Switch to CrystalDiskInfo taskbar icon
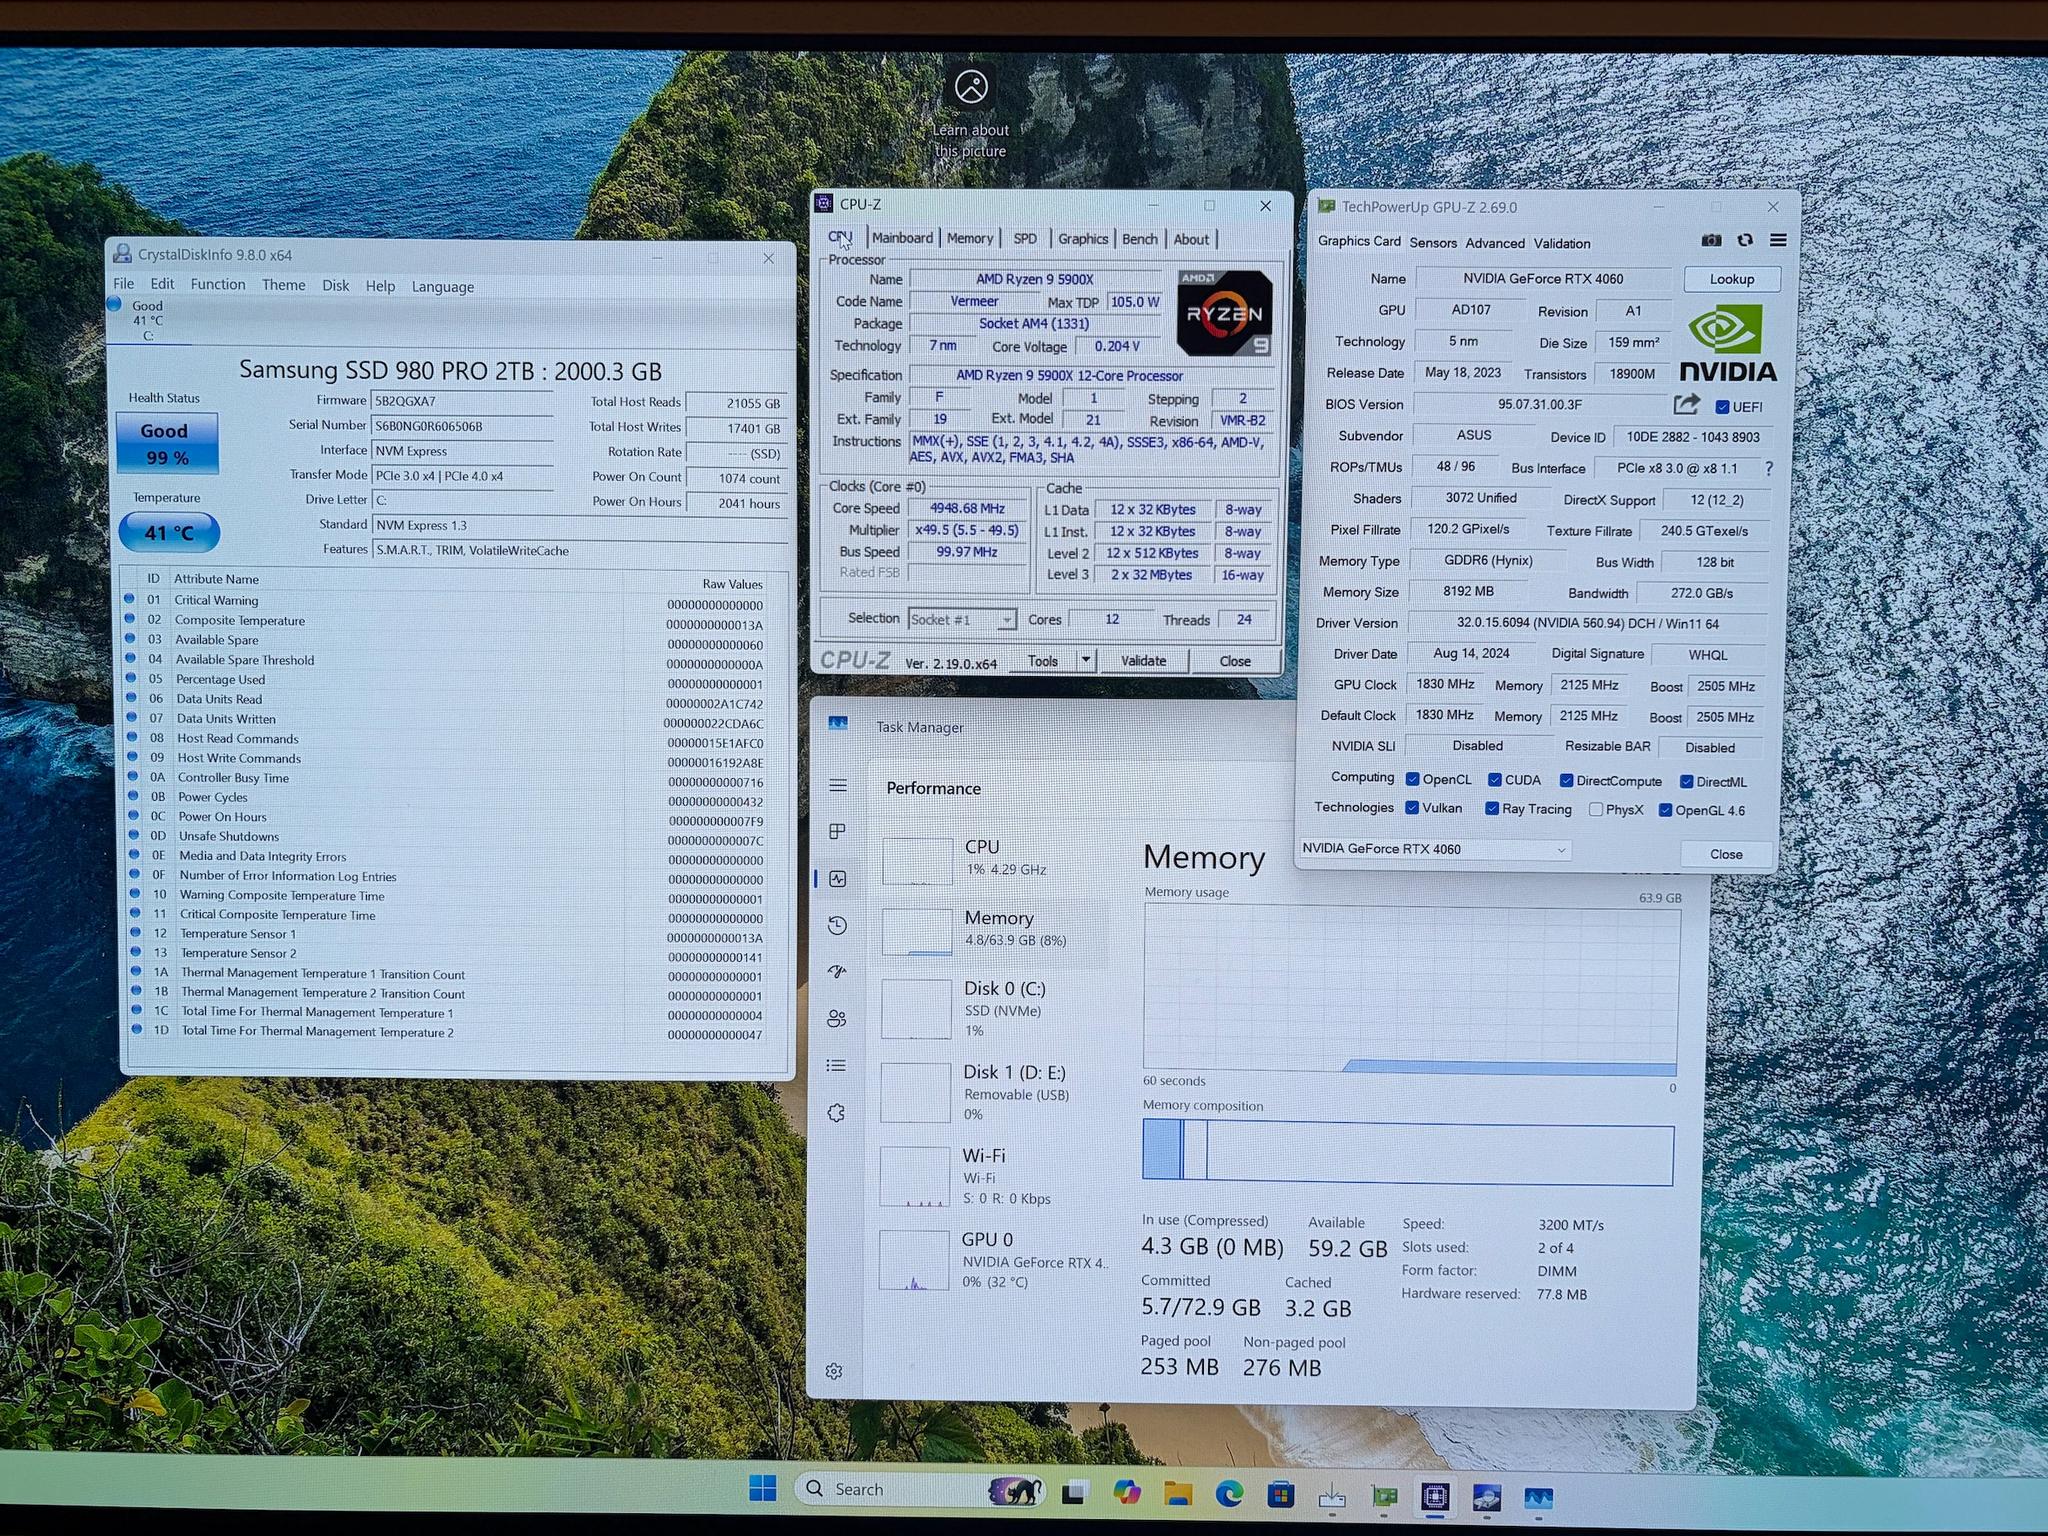This screenshot has width=2048, height=1536. pyautogui.click(x=1487, y=1497)
